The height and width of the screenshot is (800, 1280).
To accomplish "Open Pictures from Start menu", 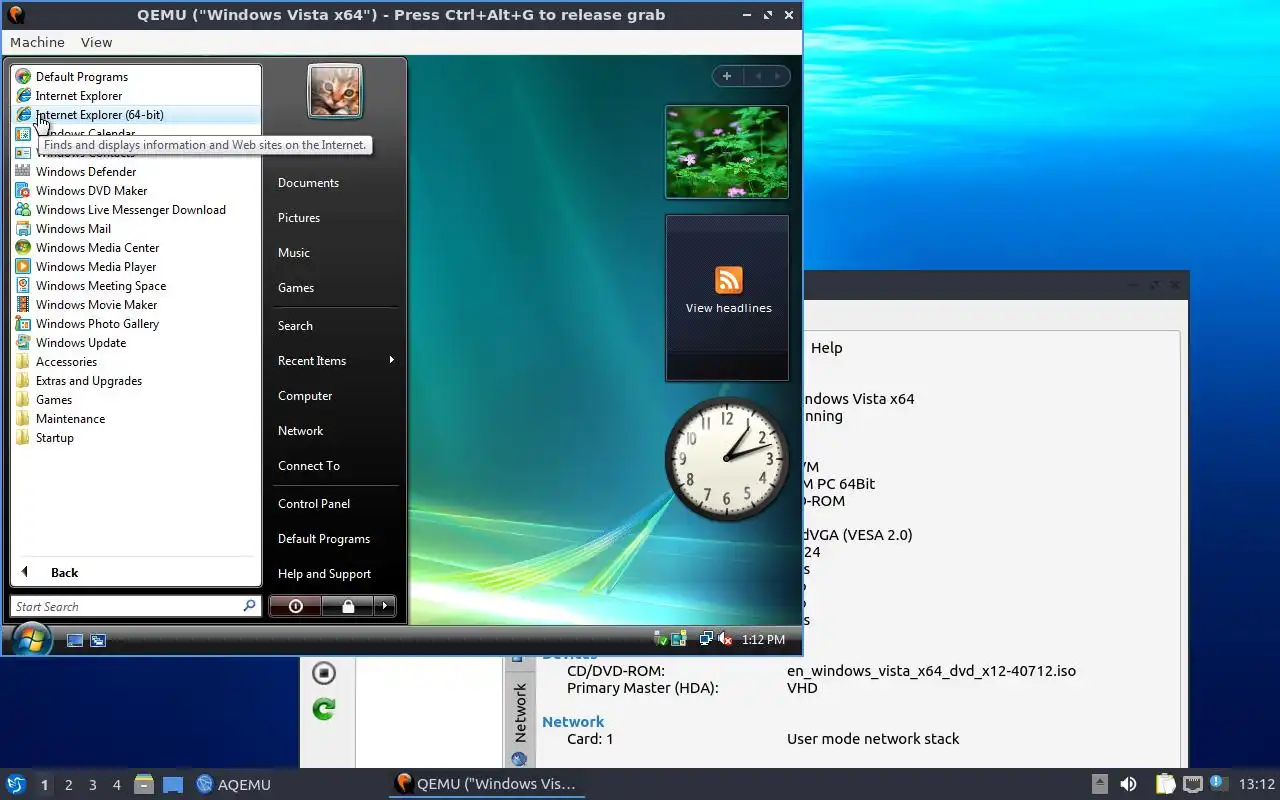I will point(299,218).
